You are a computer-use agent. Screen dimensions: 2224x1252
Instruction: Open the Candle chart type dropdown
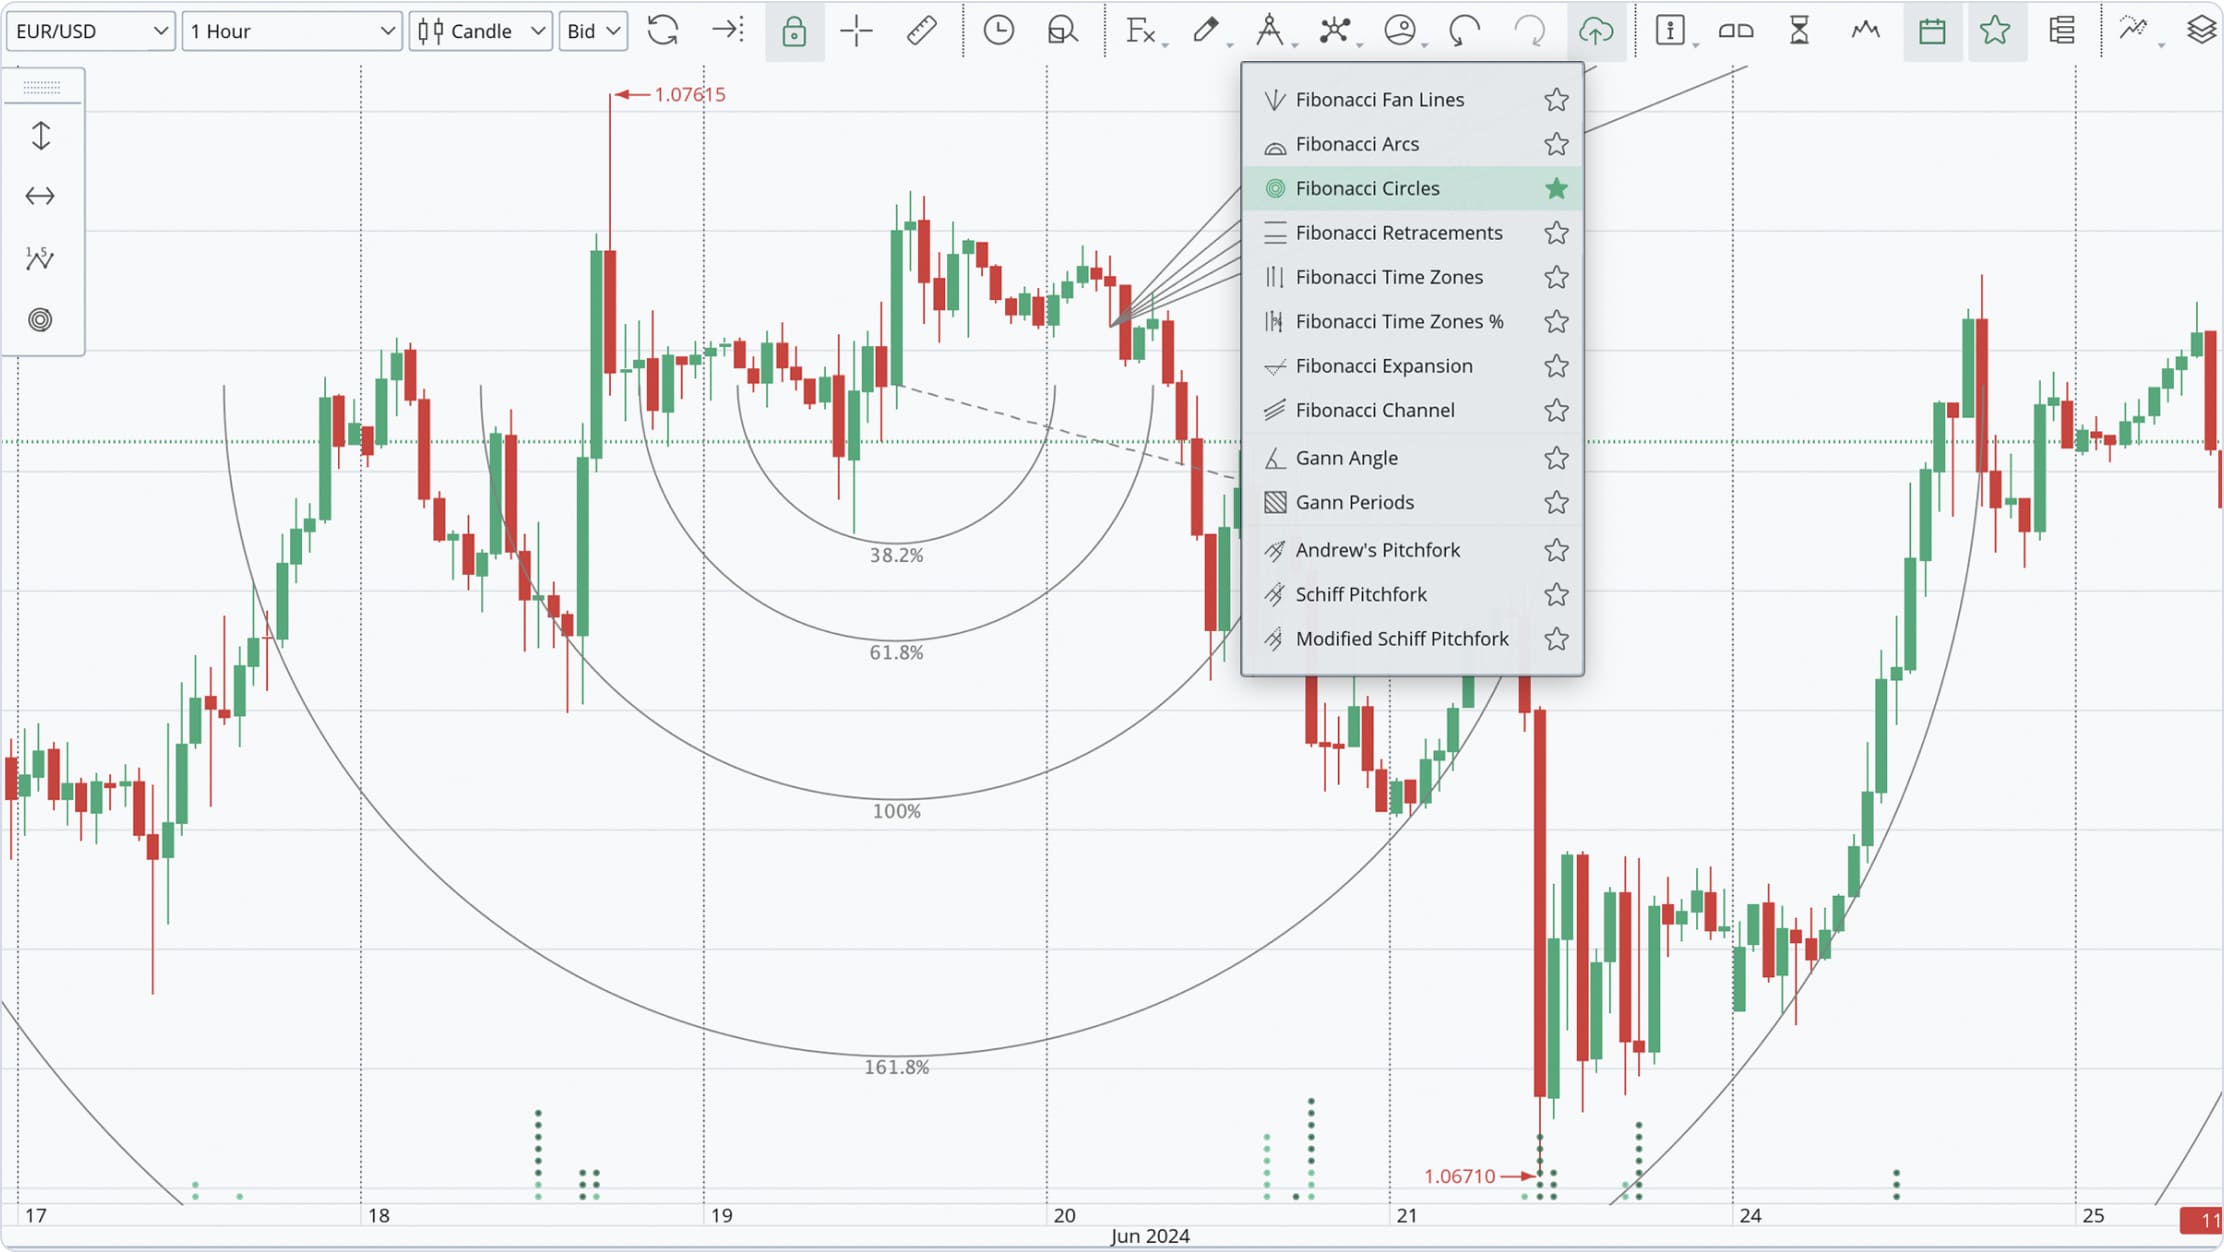(x=481, y=32)
